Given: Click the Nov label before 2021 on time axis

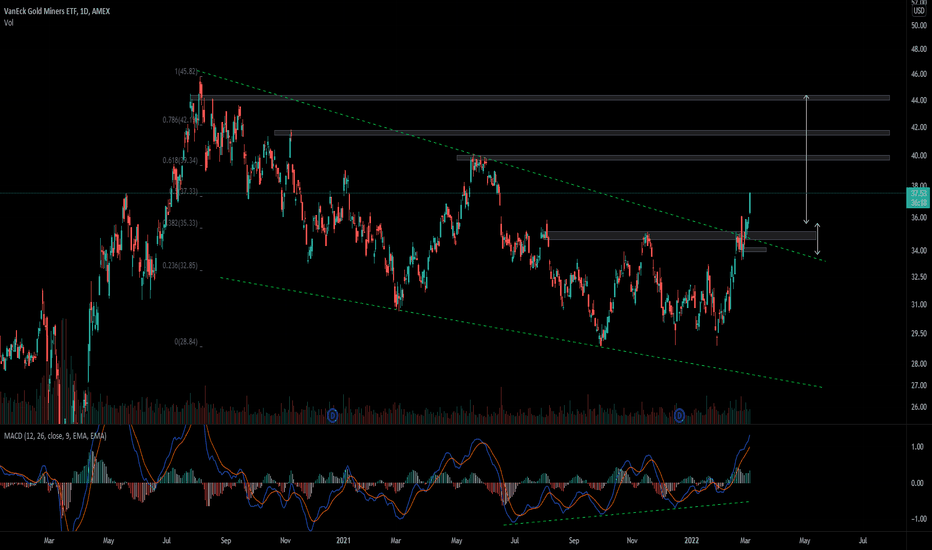Looking at the screenshot, I should point(285,540).
